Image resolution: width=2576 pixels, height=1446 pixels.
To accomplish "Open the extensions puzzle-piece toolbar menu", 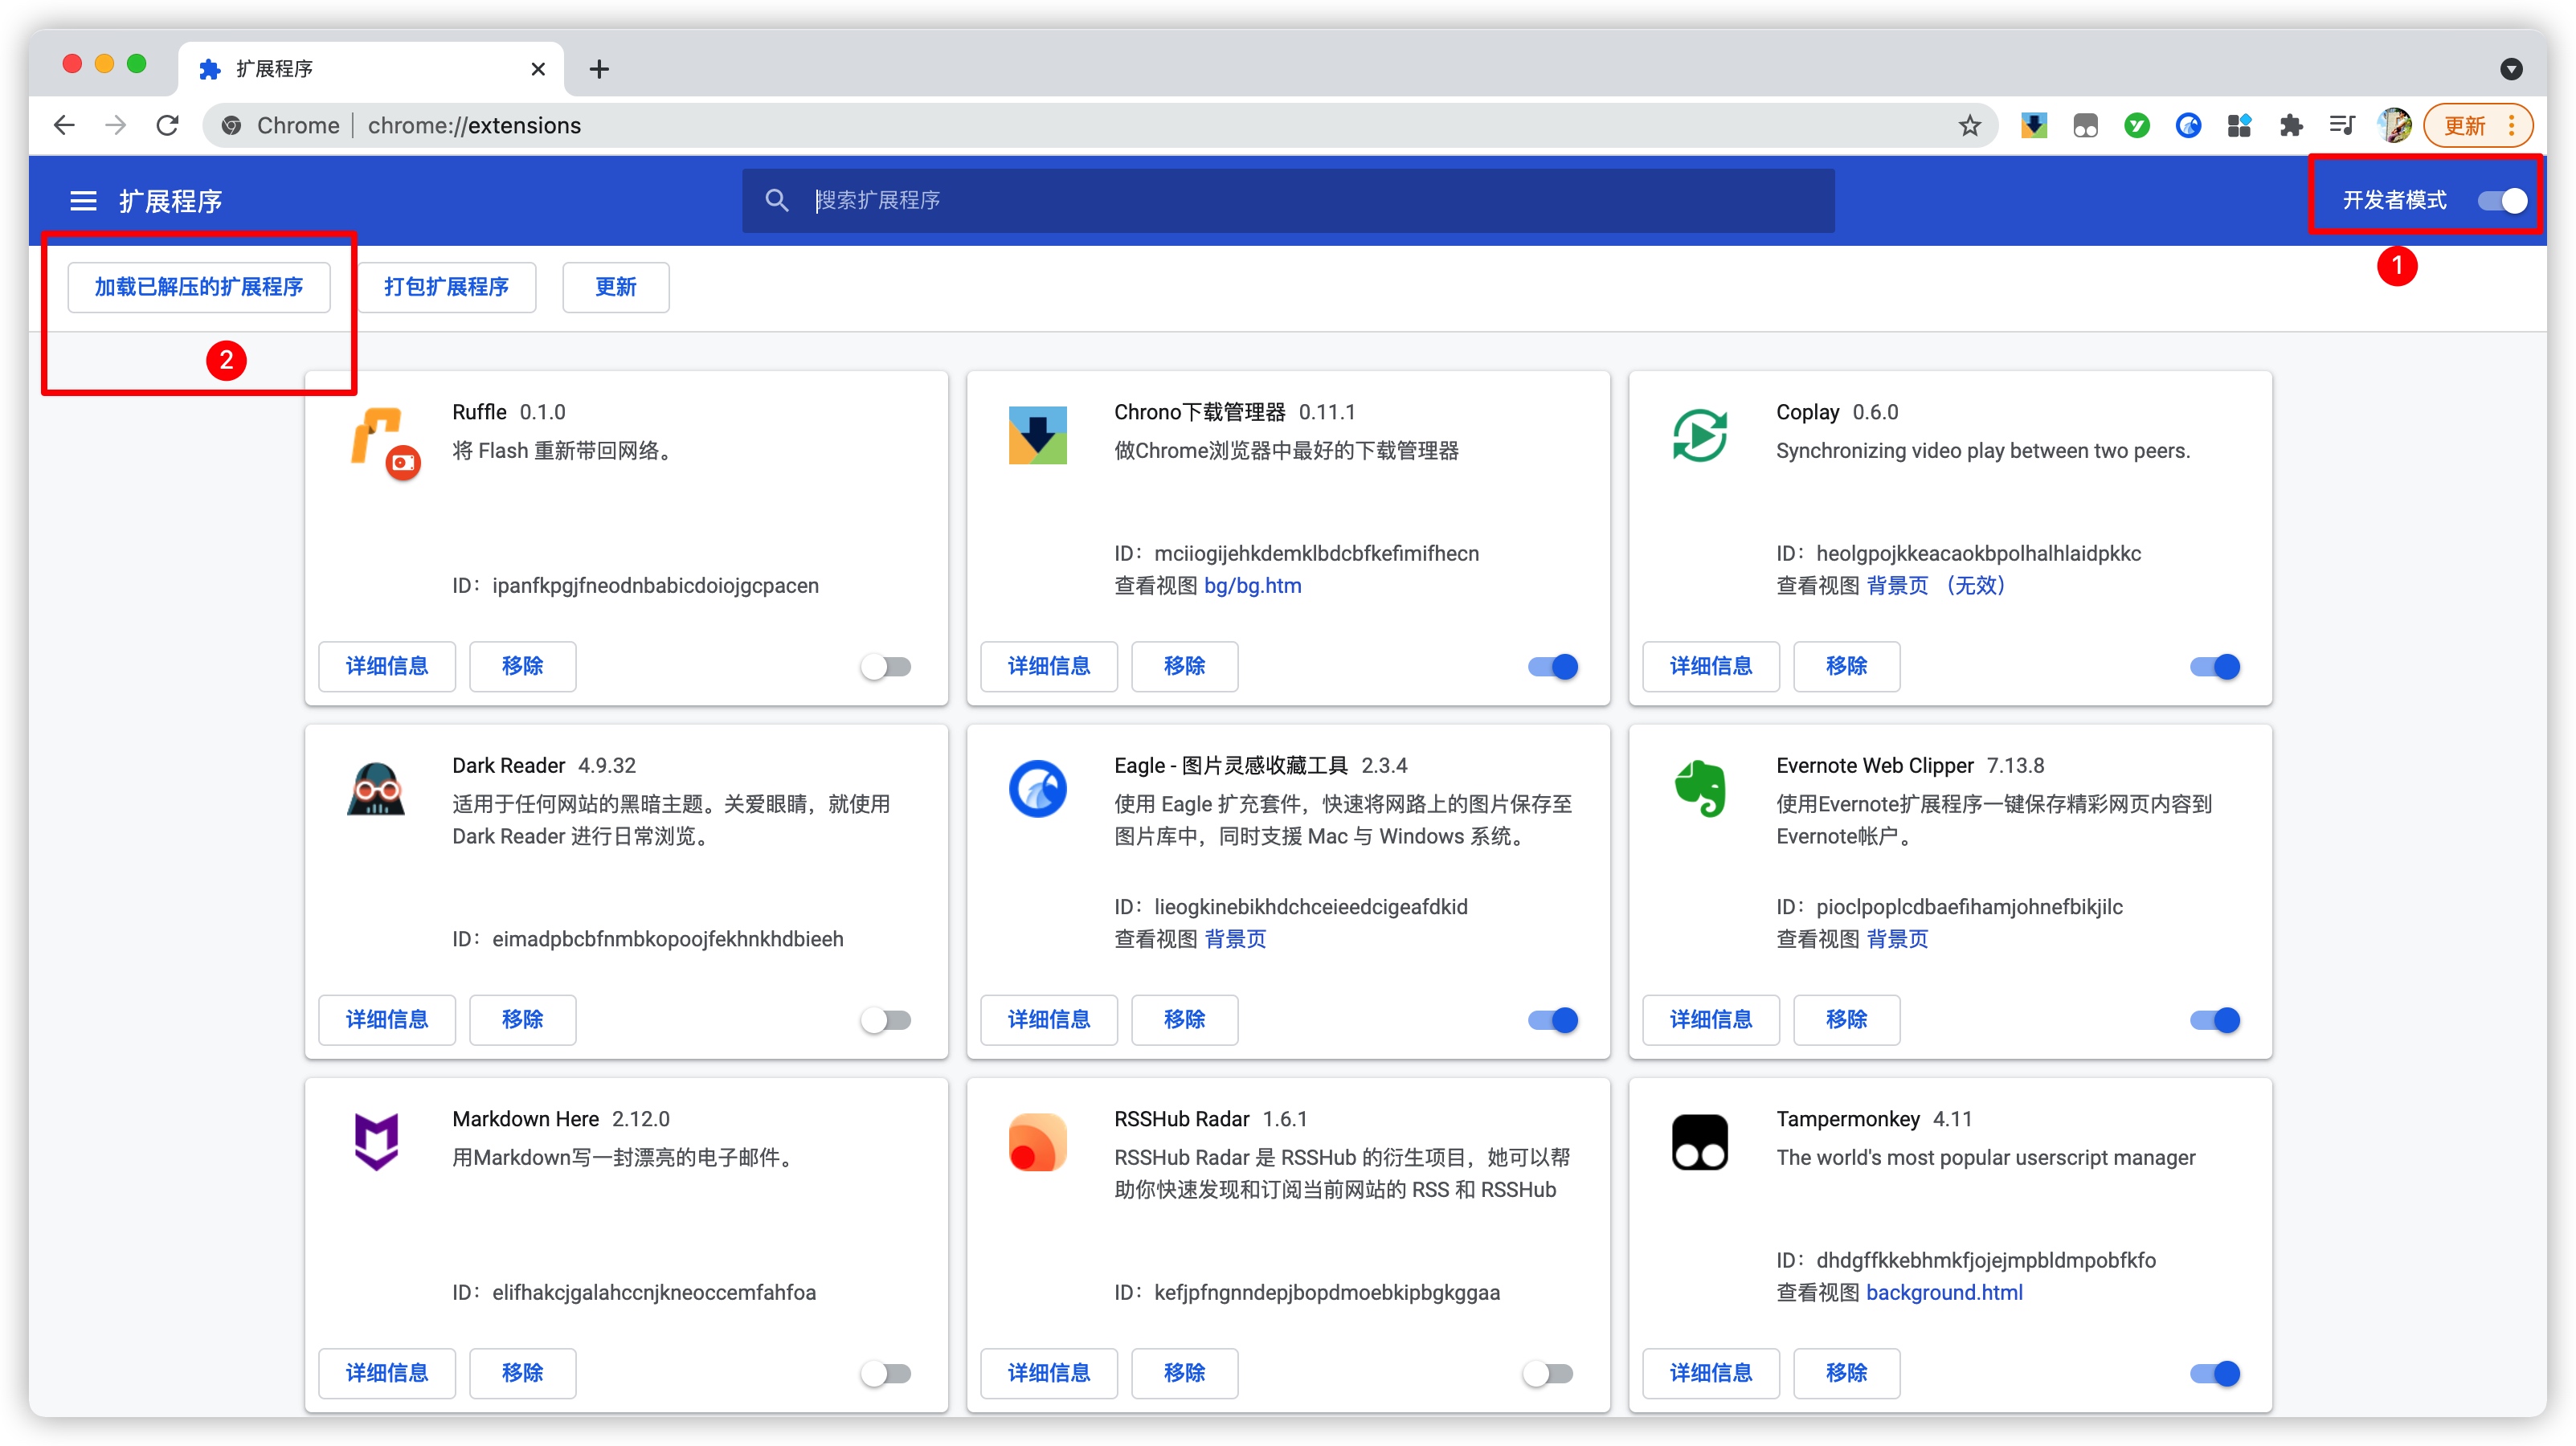I will (2291, 125).
